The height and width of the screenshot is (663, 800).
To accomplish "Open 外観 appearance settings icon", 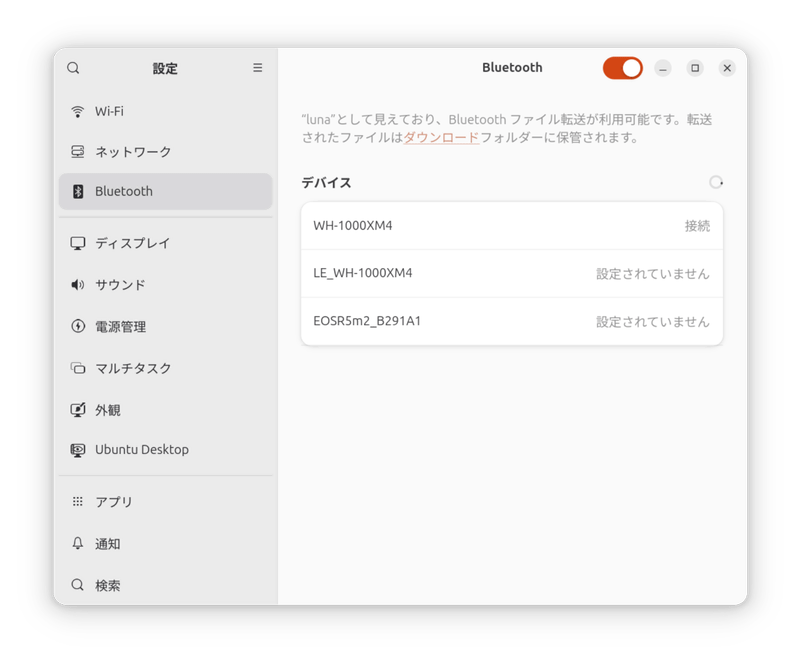I will pyautogui.click(x=77, y=410).
